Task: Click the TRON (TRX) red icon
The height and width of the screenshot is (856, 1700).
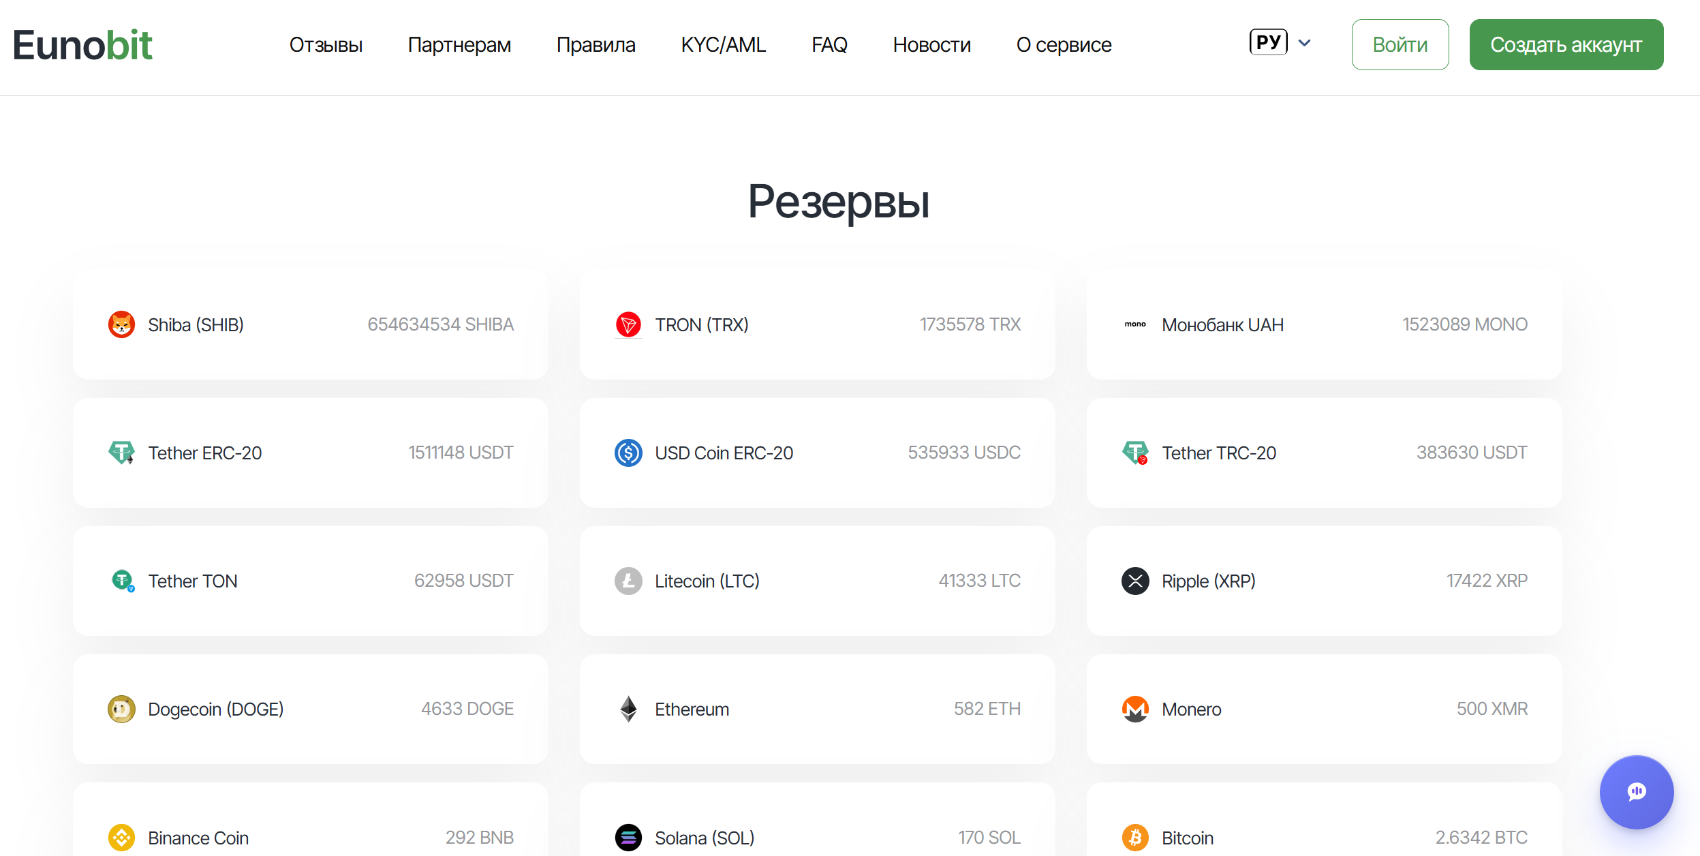Action: point(628,325)
